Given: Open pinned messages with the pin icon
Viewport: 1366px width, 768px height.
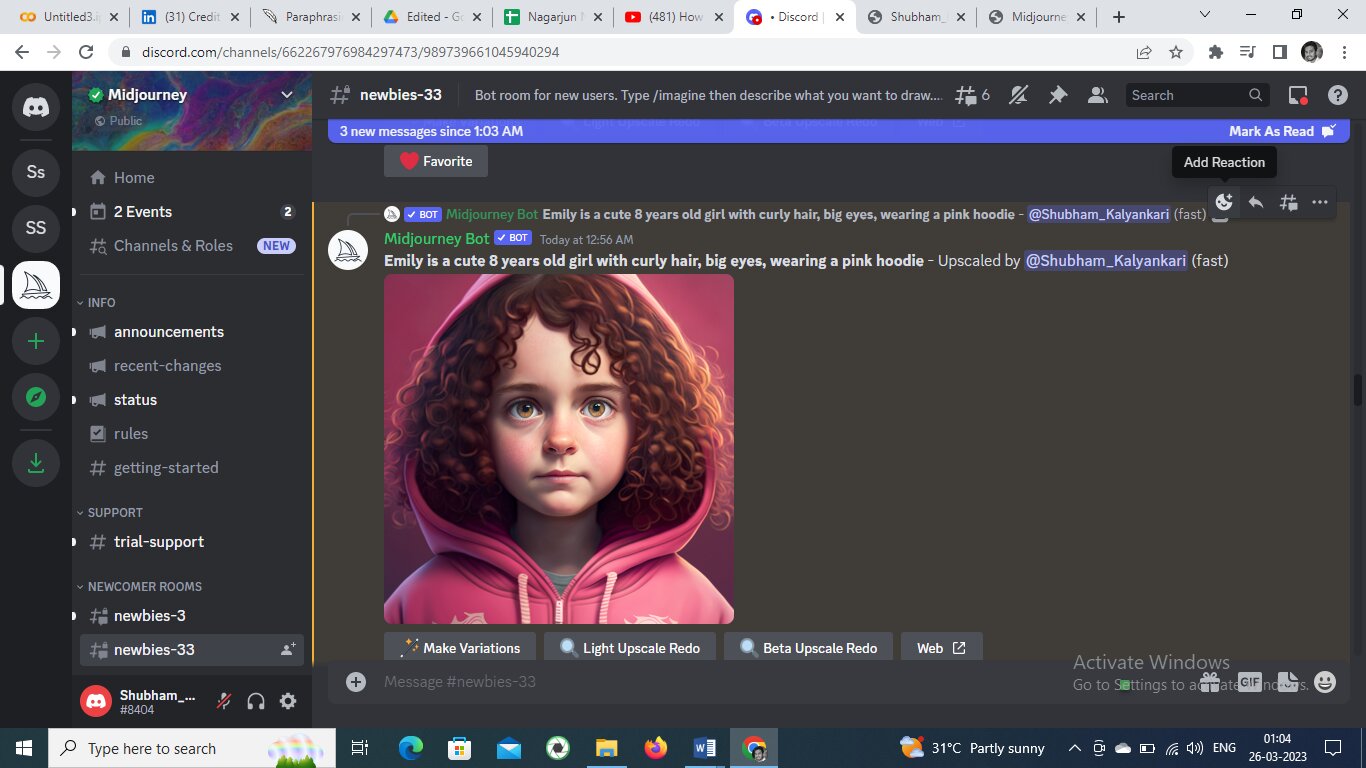Looking at the screenshot, I should (1057, 95).
